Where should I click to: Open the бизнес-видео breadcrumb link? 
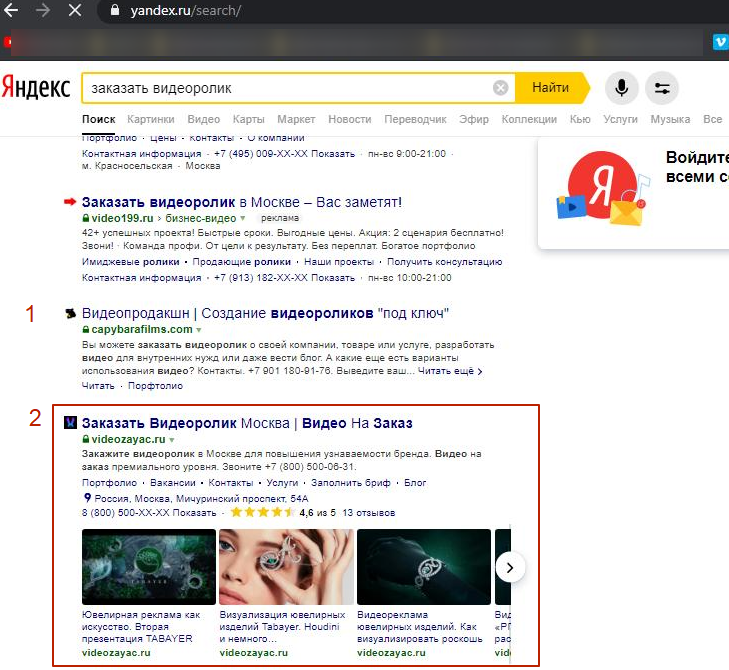tap(201, 218)
